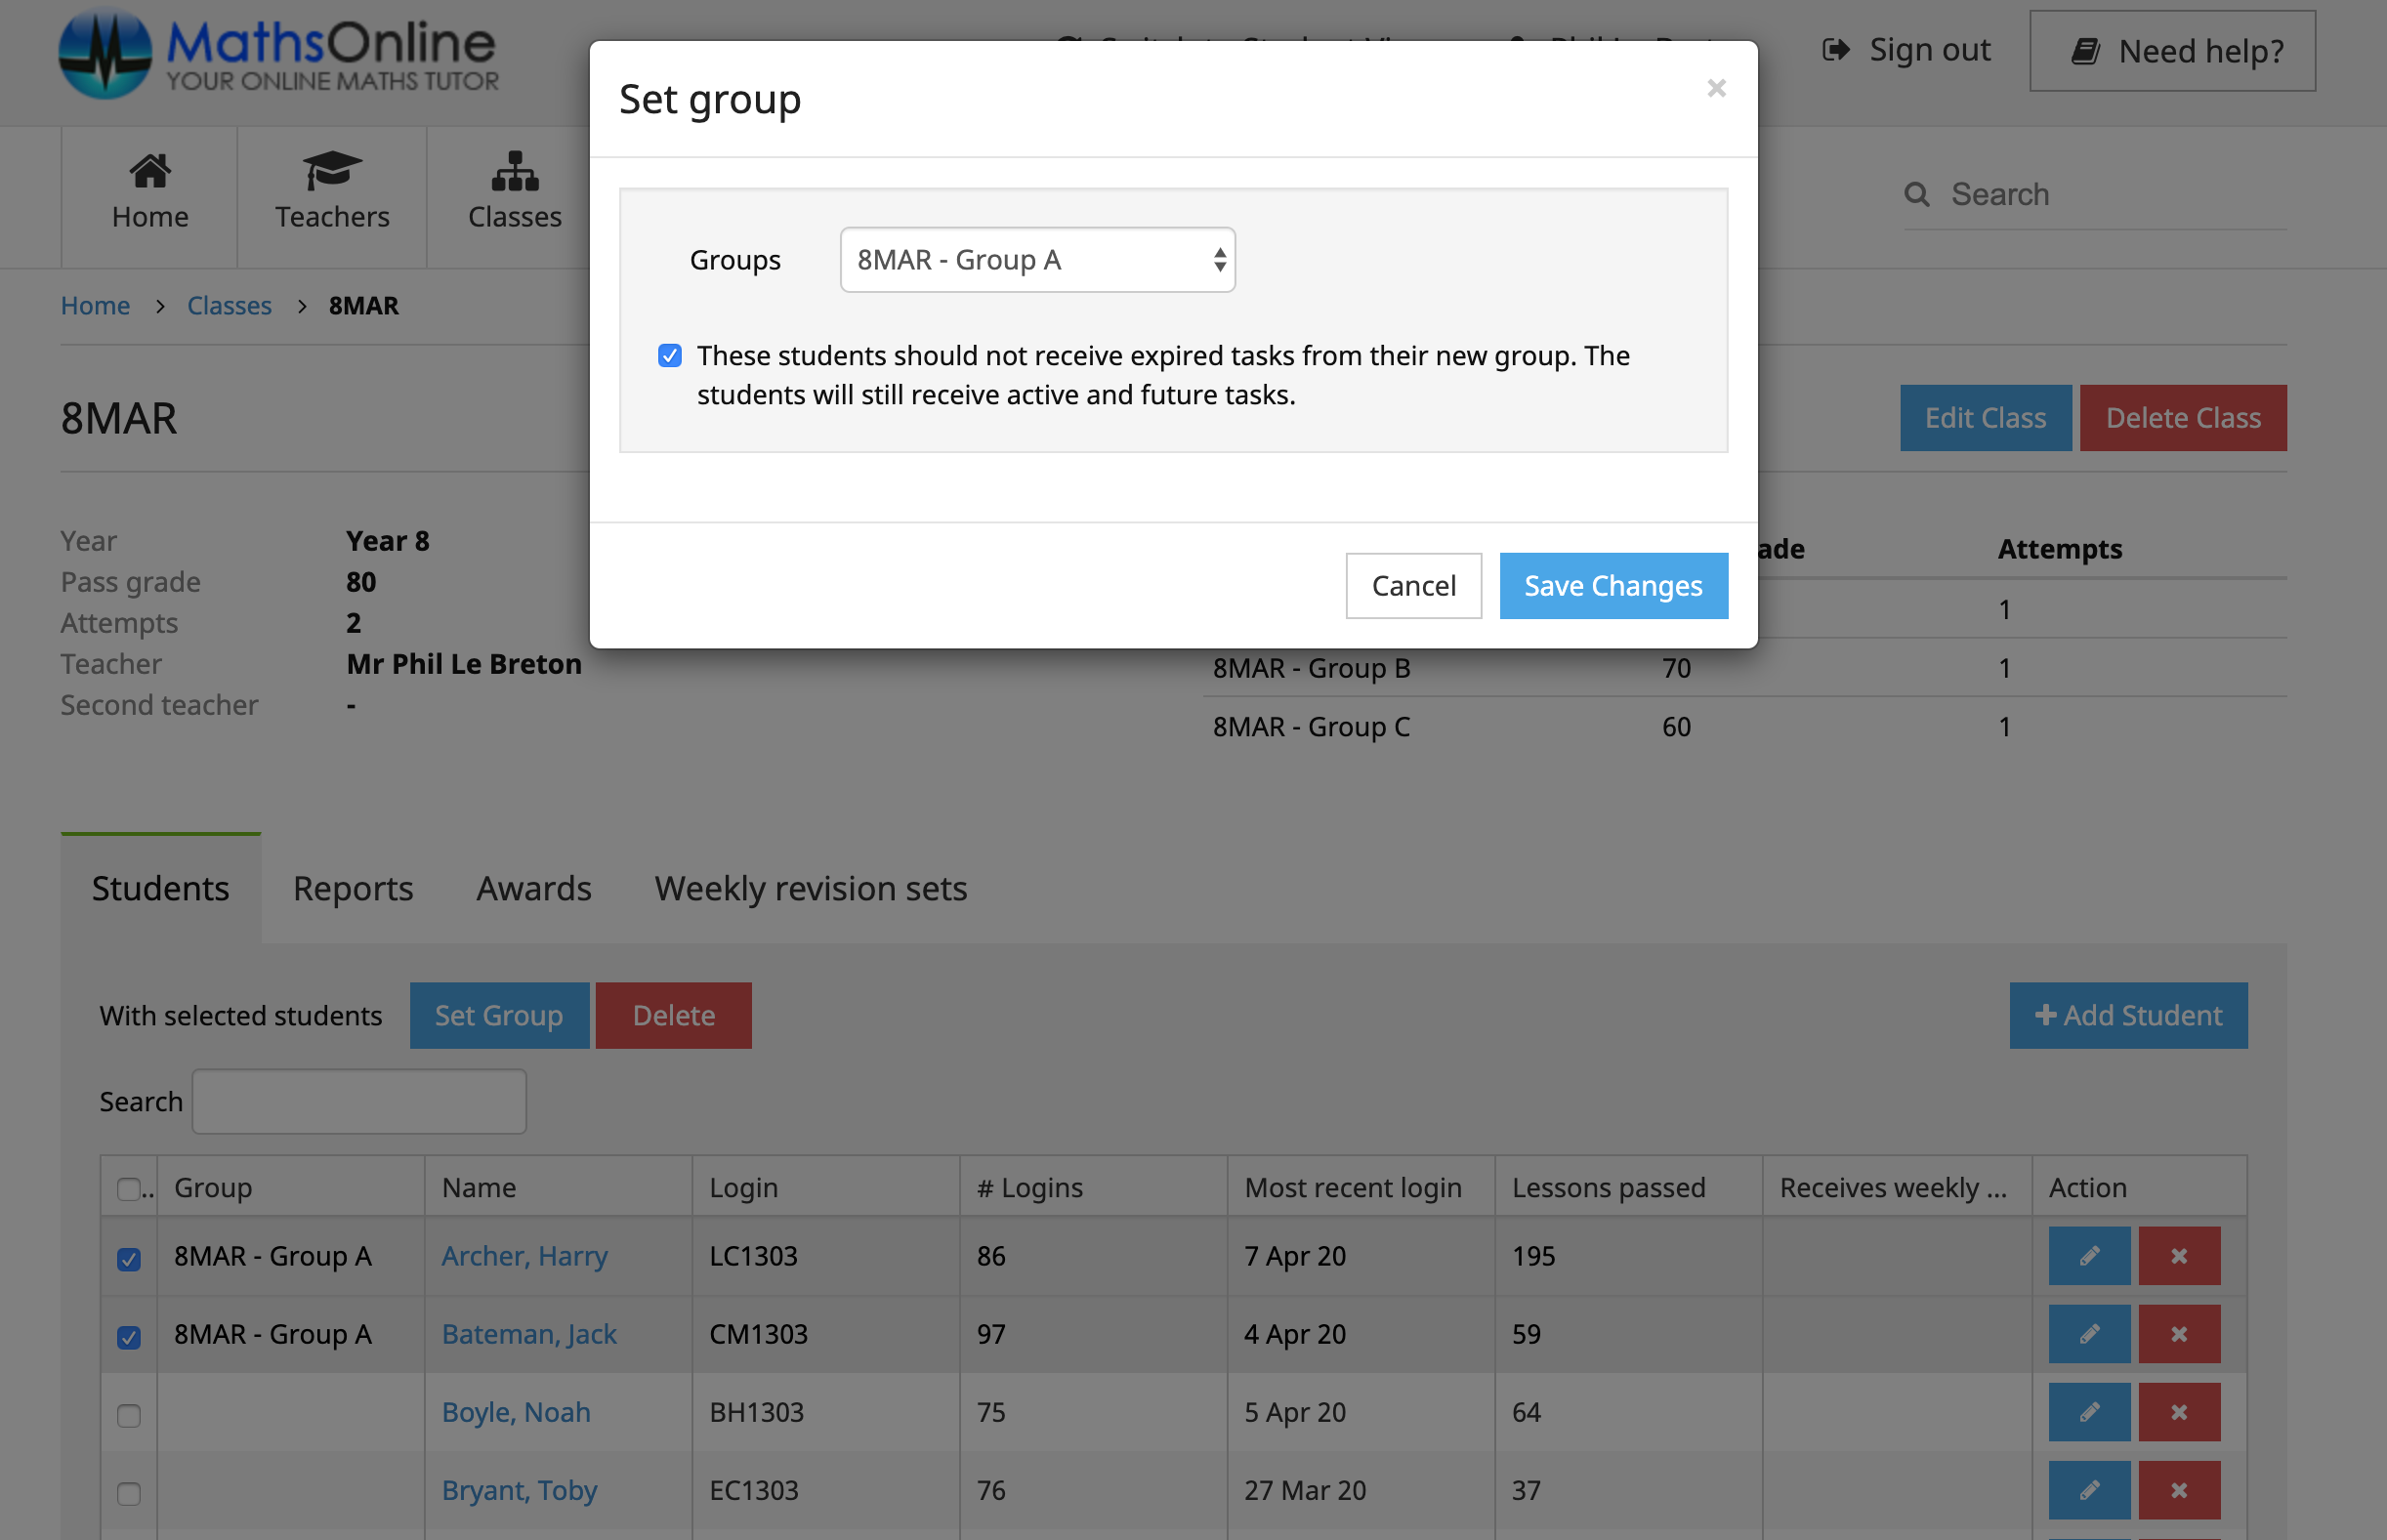Remove Bateman, Jack with the X icon
The width and height of the screenshot is (2387, 1540).
pos(2180,1334)
